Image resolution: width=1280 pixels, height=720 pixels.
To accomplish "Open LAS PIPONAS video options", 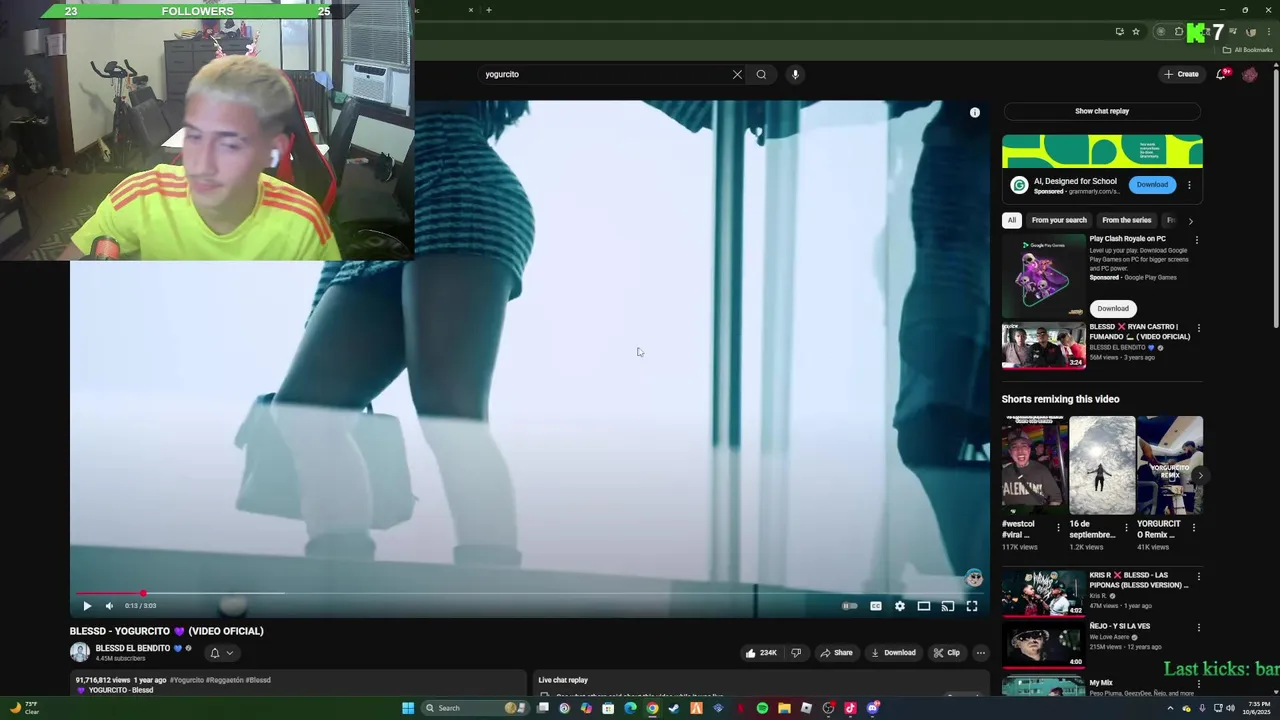I will click(x=1199, y=577).
